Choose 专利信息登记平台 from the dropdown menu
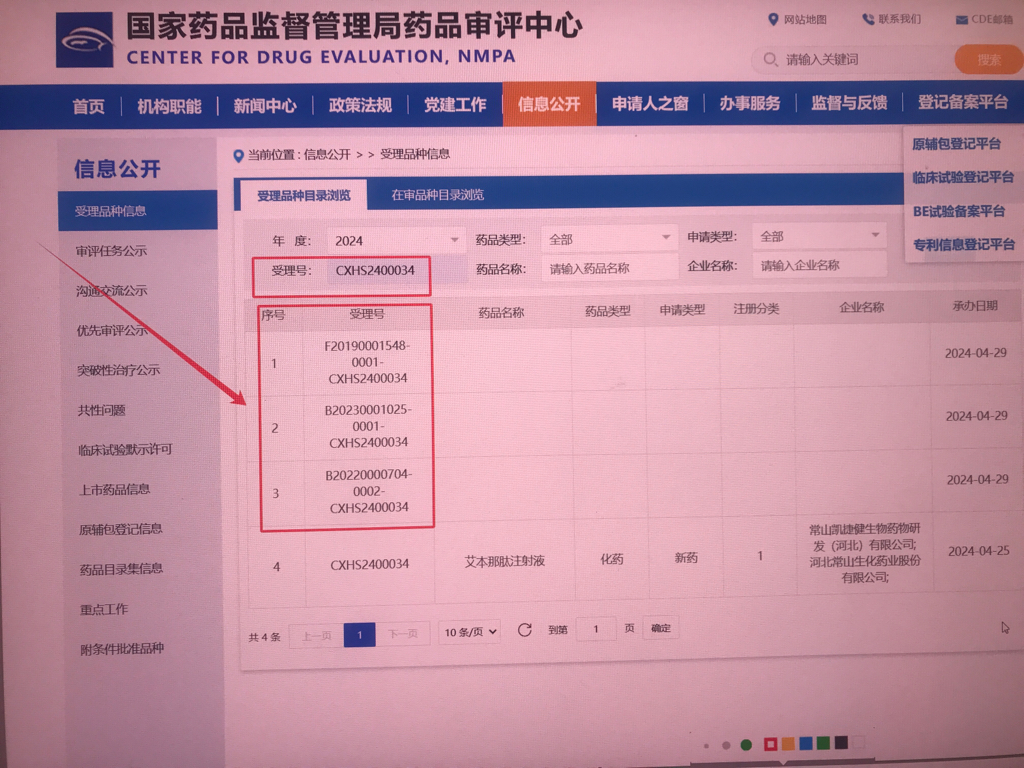This screenshot has width=1024, height=768. [x=963, y=245]
